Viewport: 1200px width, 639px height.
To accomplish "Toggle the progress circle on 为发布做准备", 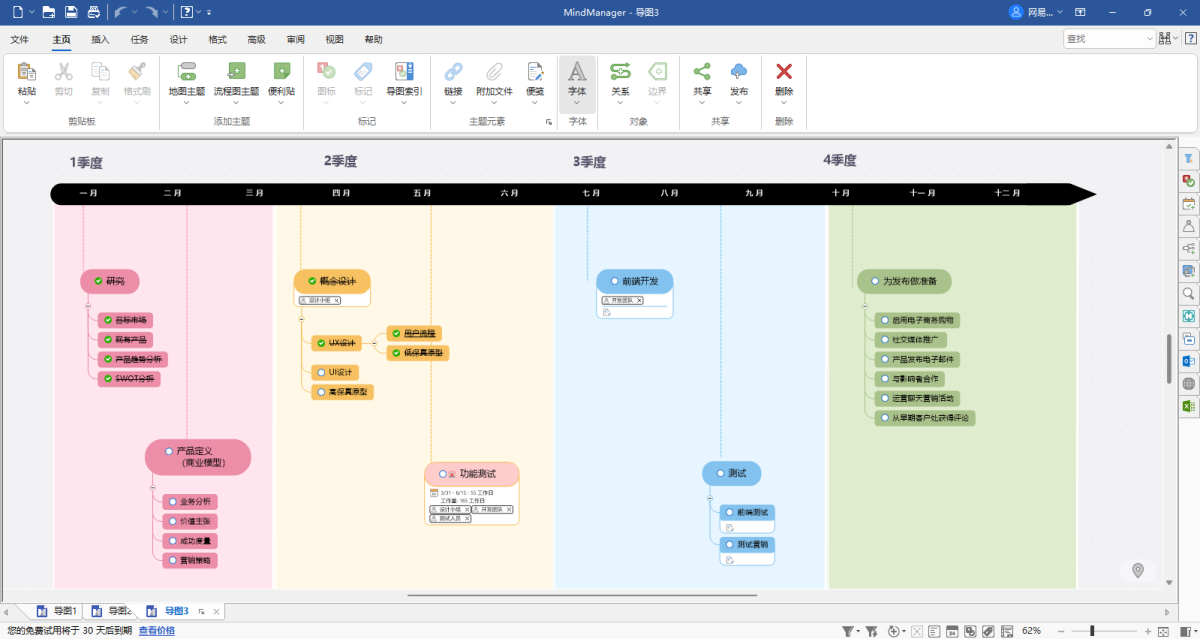I will pos(875,281).
